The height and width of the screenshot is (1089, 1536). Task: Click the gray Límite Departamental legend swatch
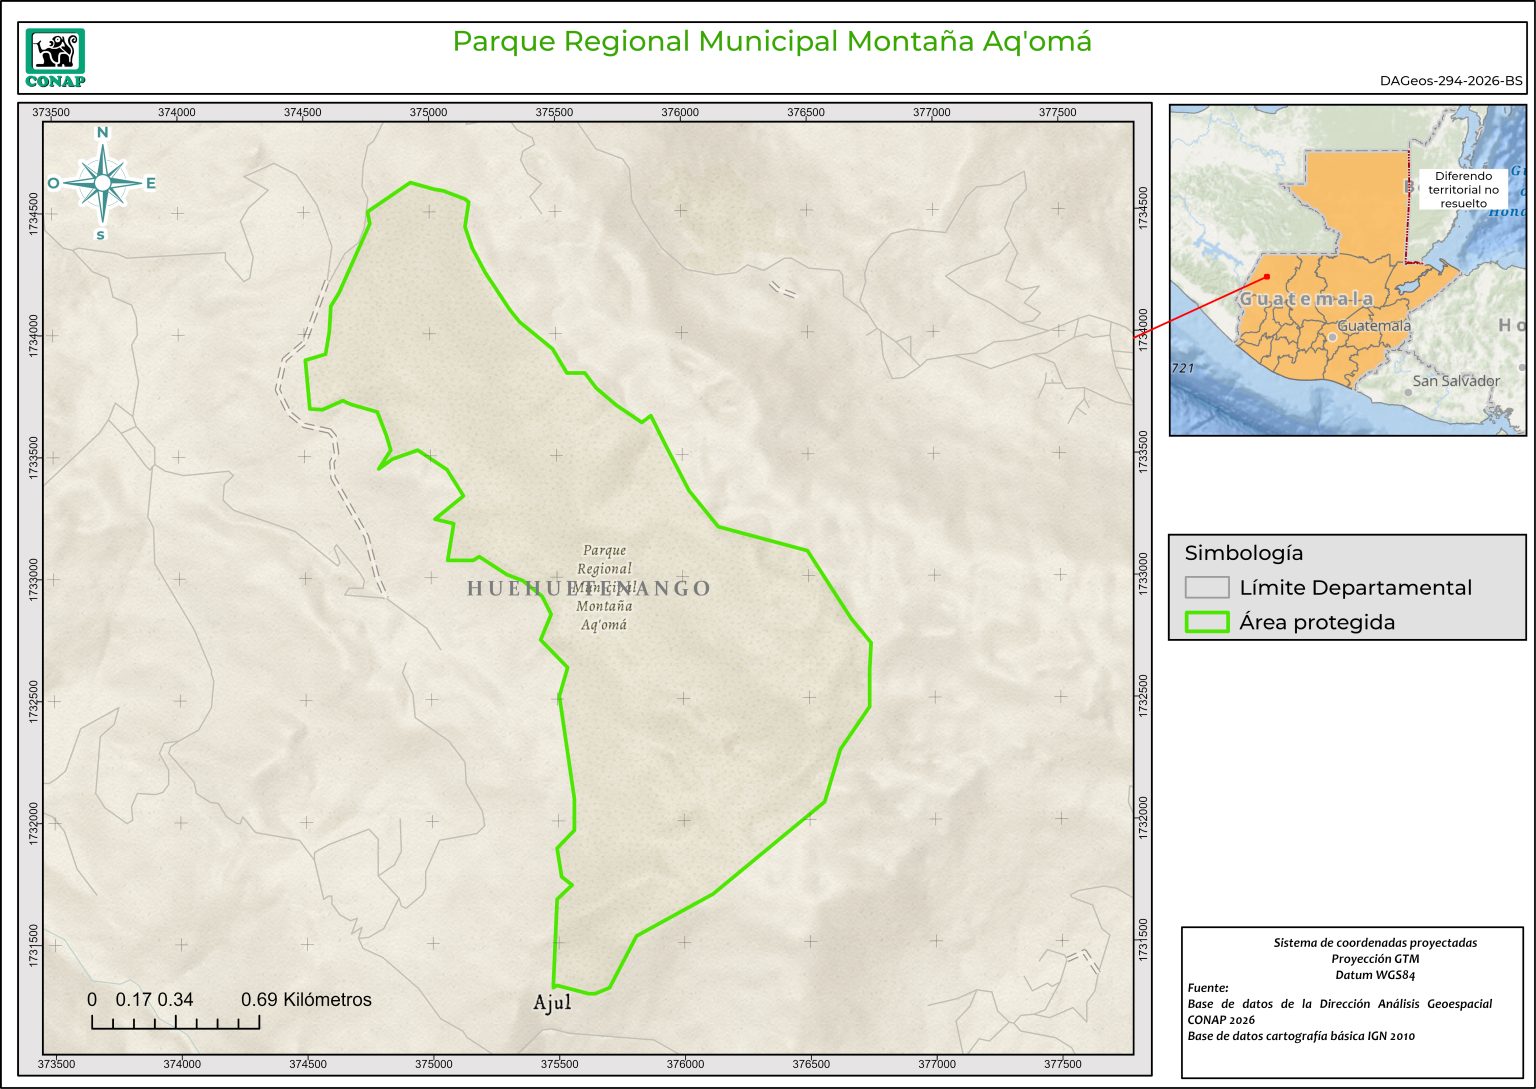(1207, 587)
